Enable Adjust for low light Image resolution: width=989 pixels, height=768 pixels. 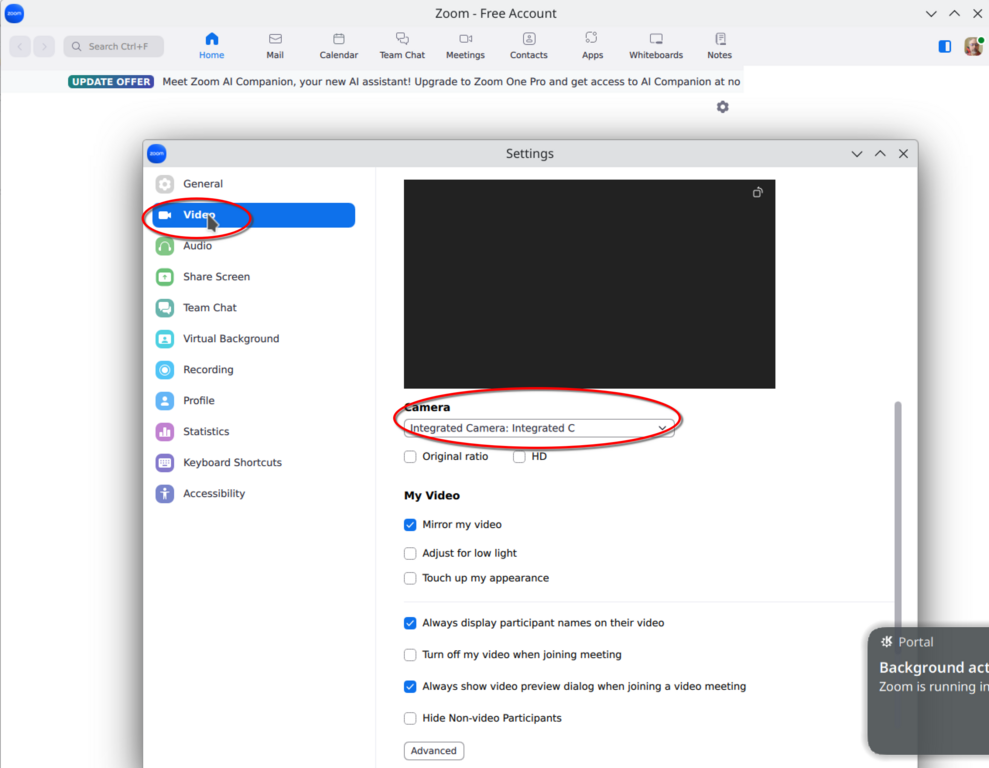pyautogui.click(x=410, y=554)
